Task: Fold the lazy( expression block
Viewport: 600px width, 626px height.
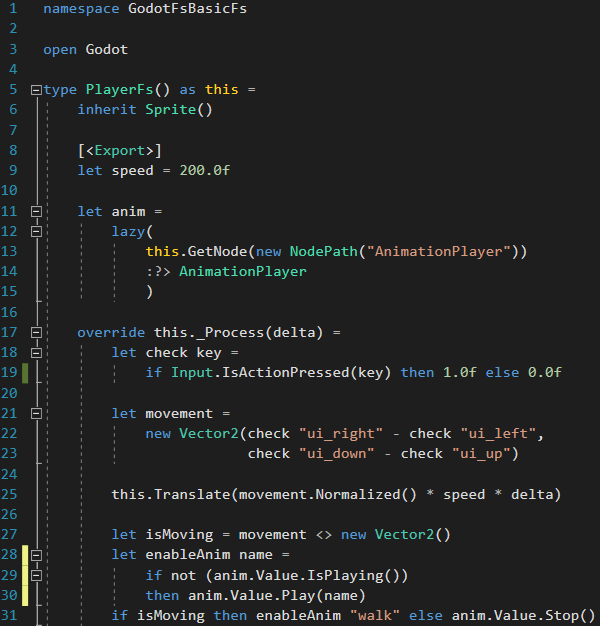Action: [x=36, y=231]
